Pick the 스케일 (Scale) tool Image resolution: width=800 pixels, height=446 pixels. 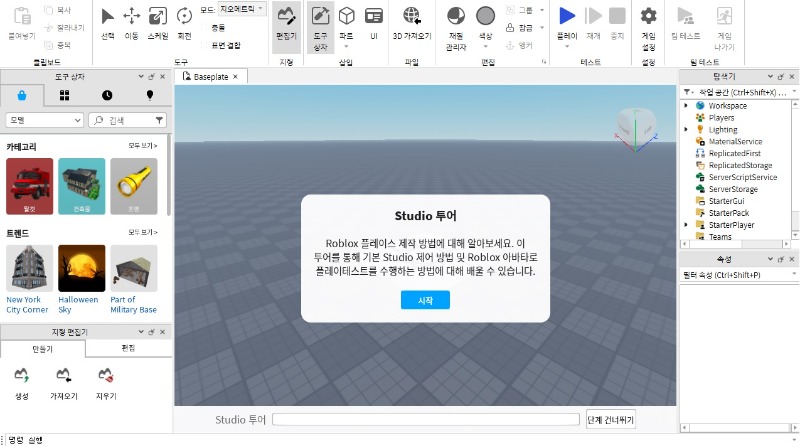coord(158,23)
